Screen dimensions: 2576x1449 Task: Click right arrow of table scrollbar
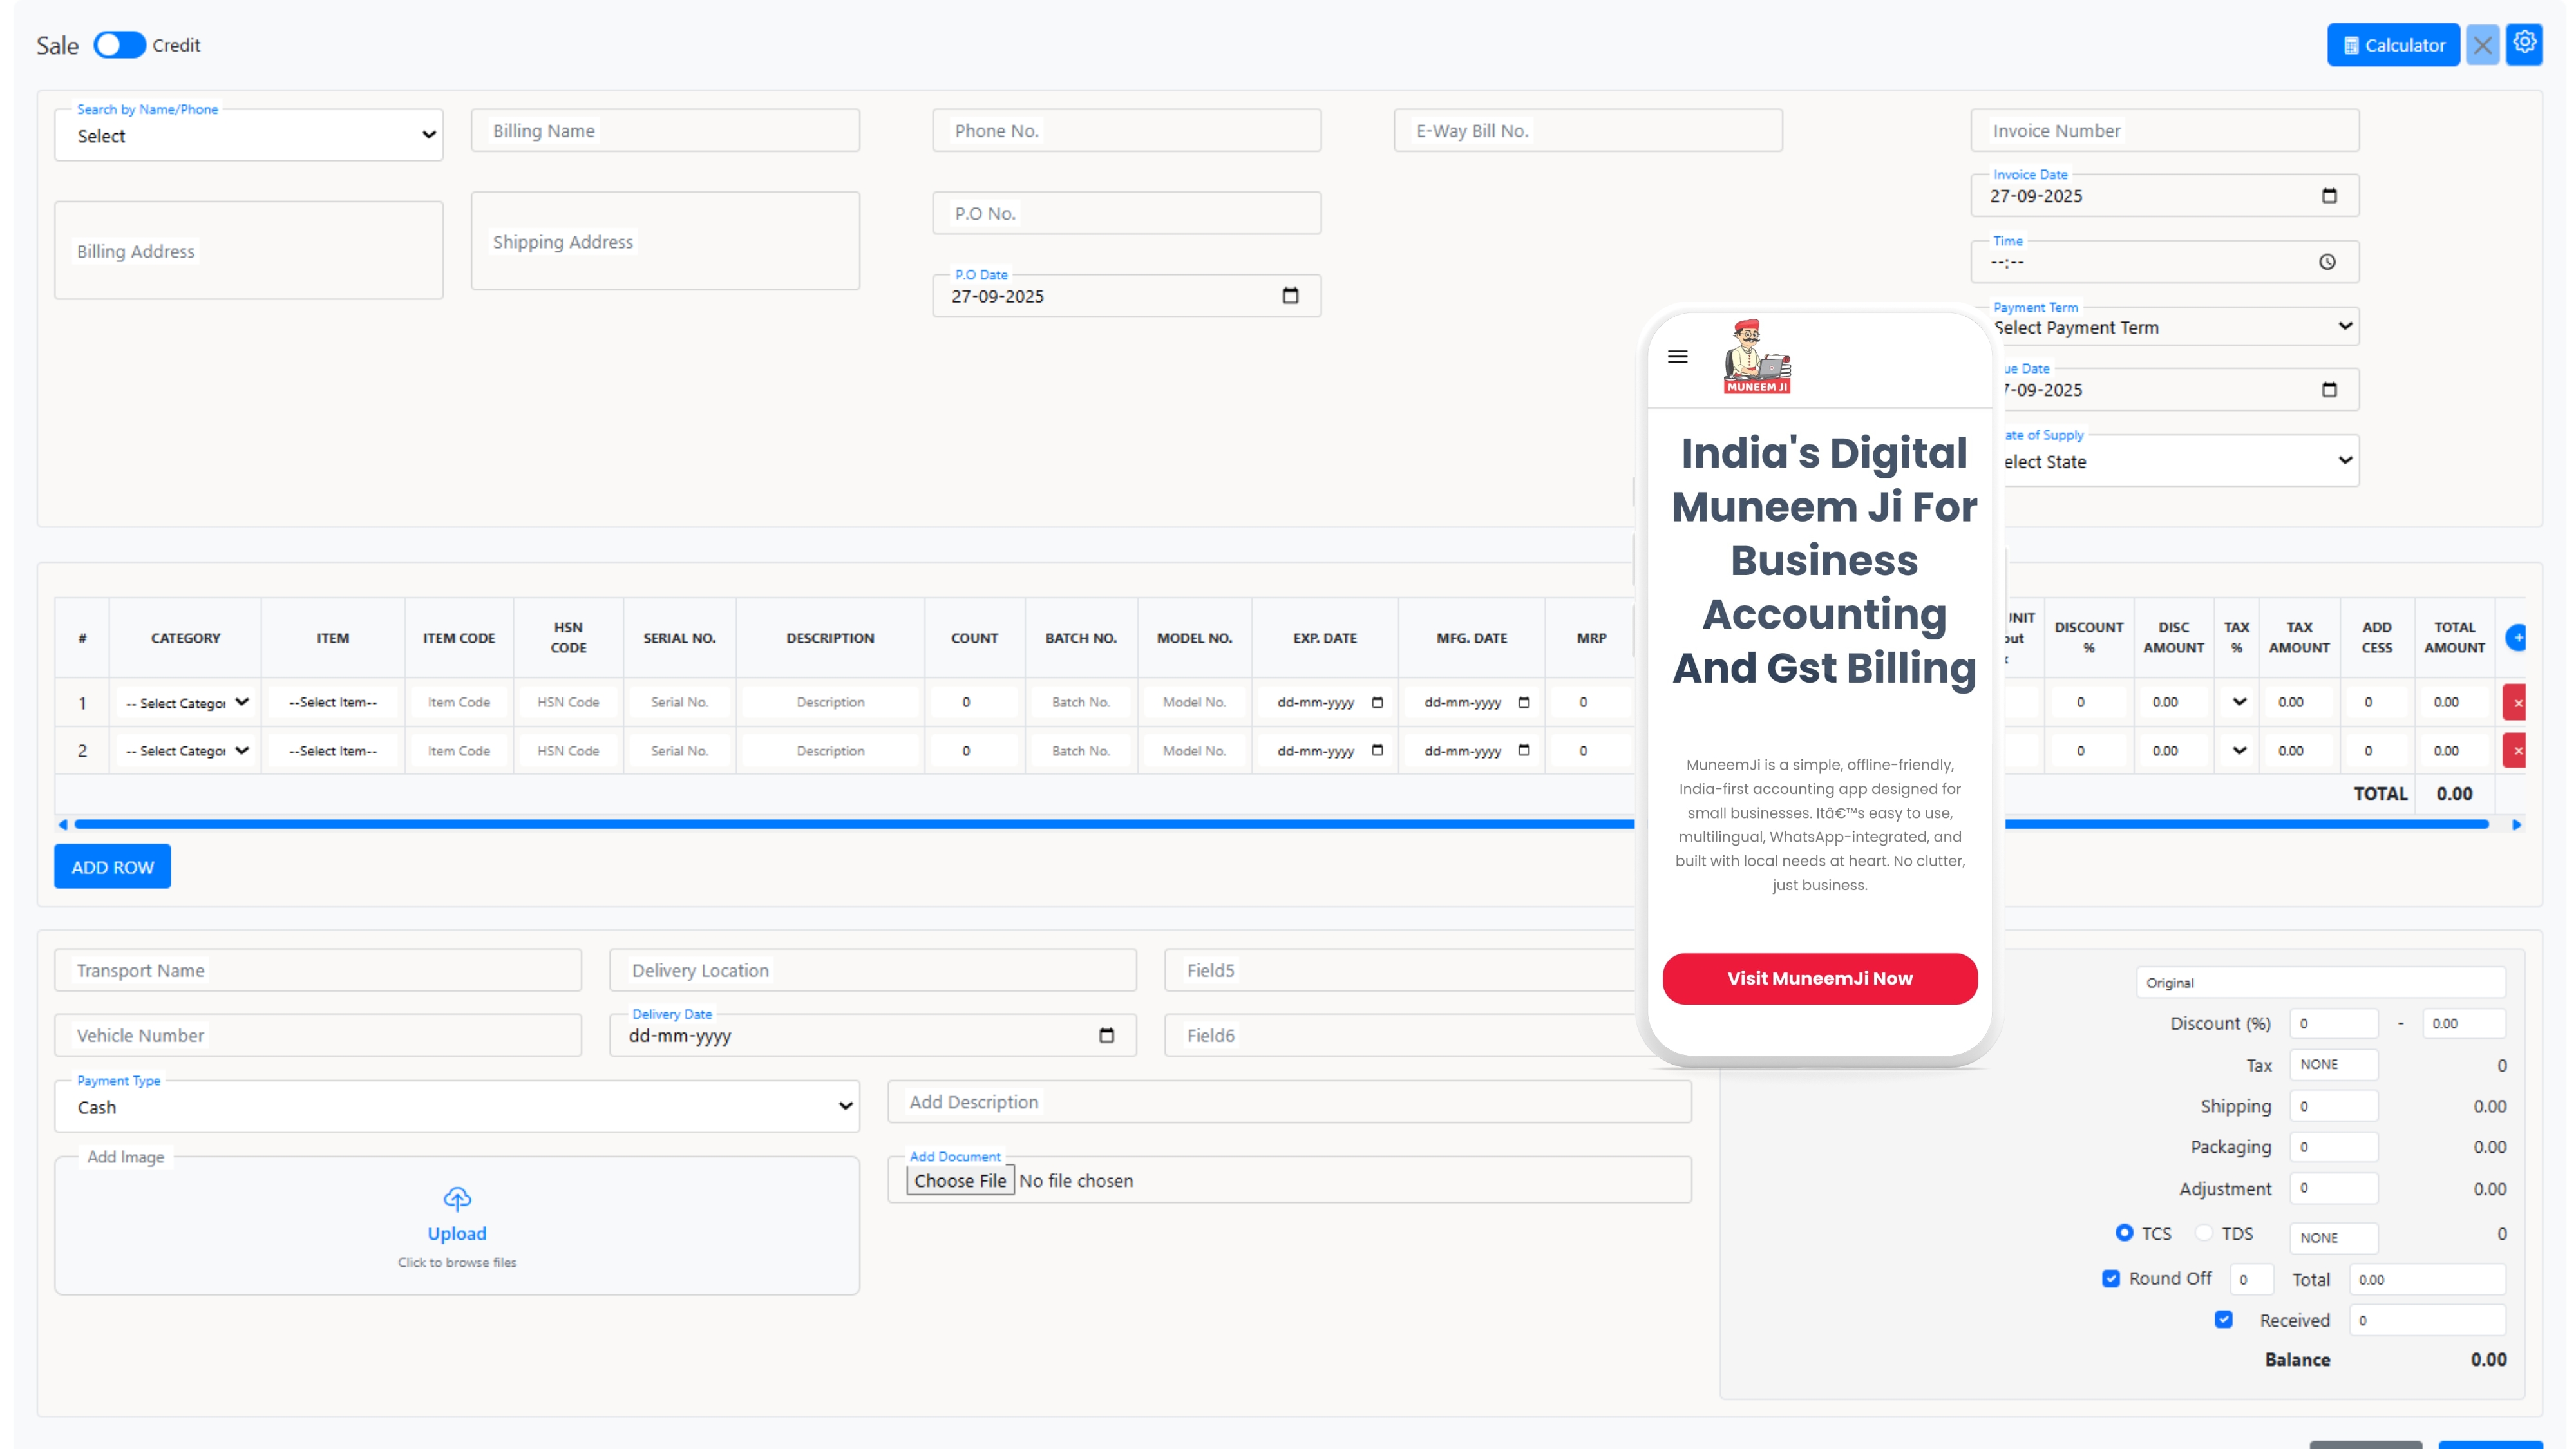click(2517, 824)
